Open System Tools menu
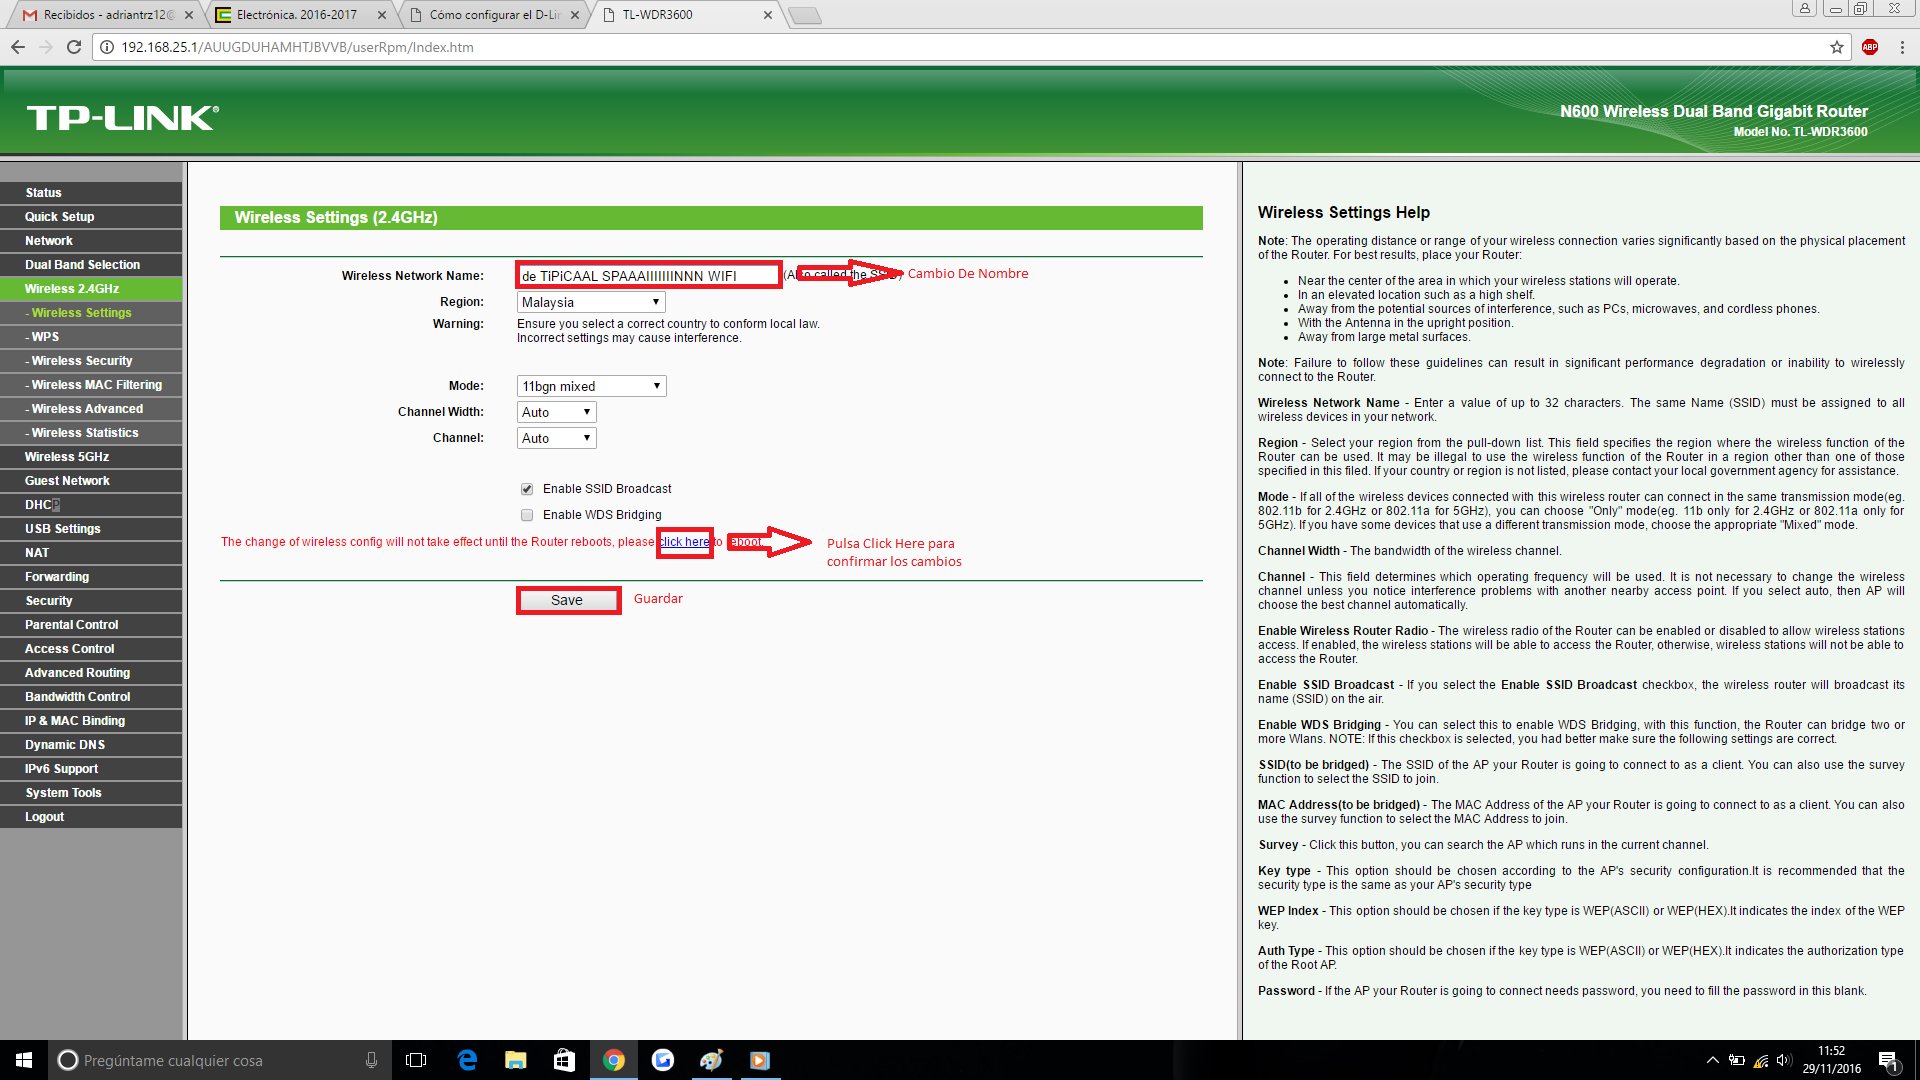The width and height of the screenshot is (1920, 1080). coord(91,793)
